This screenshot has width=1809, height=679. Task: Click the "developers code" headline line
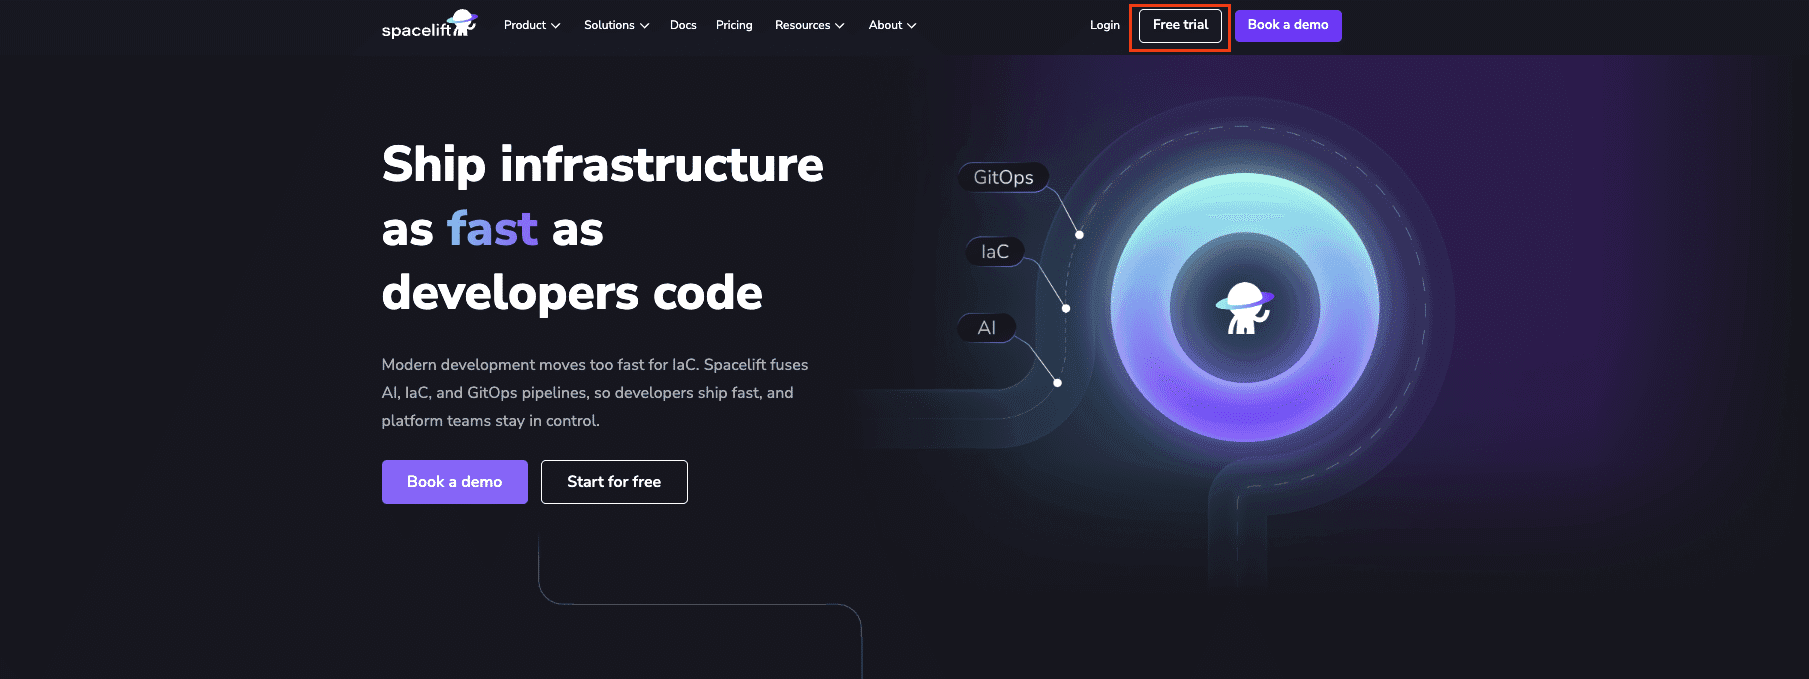click(572, 293)
